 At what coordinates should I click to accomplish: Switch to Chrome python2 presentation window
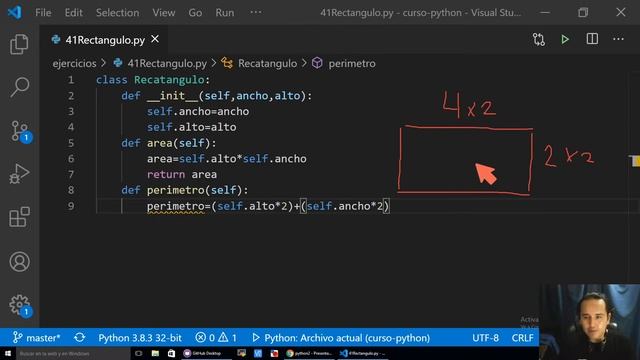[x=309, y=353]
